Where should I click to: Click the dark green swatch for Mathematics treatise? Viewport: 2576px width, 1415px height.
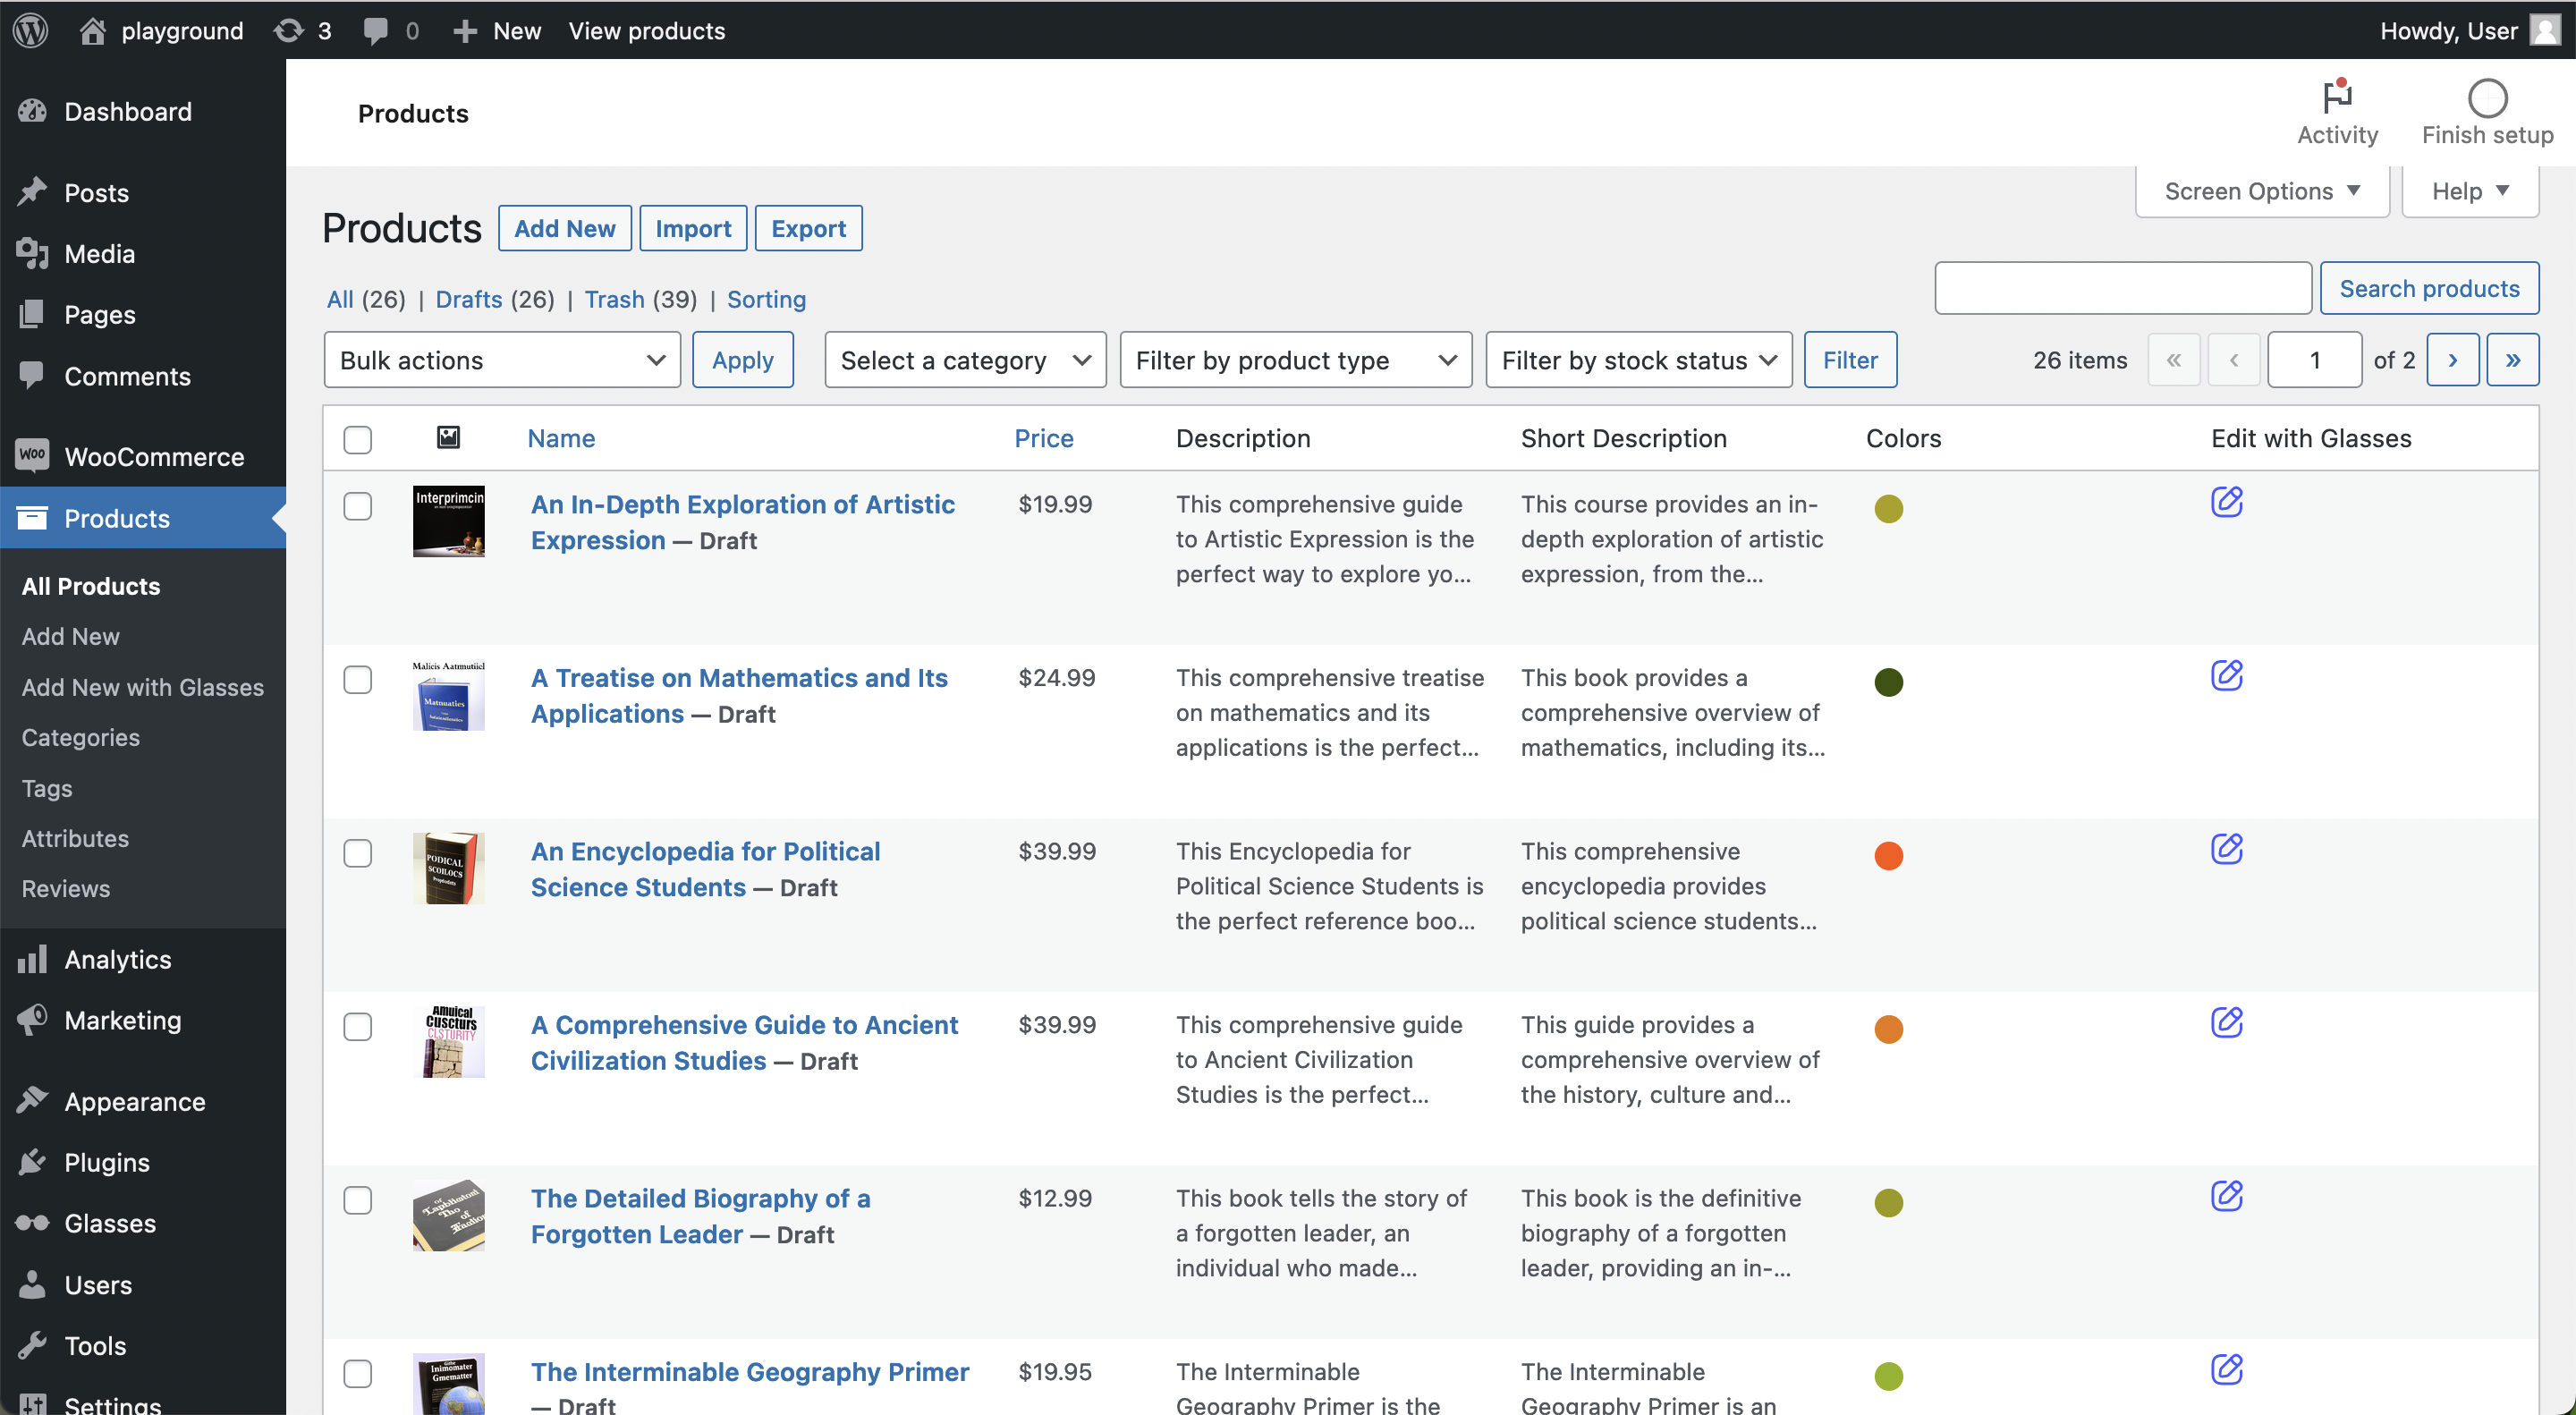[x=1888, y=682]
